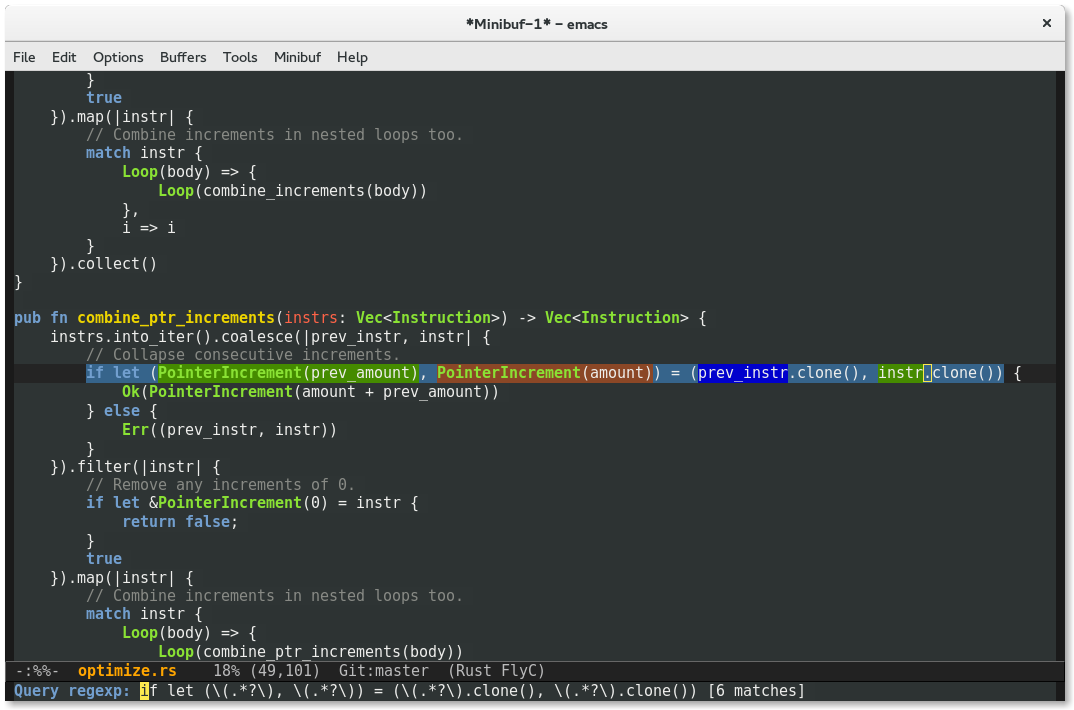Viewport: 1074px width, 710px height.
Task: Open the Buffers menu
Action: (183, 57)
